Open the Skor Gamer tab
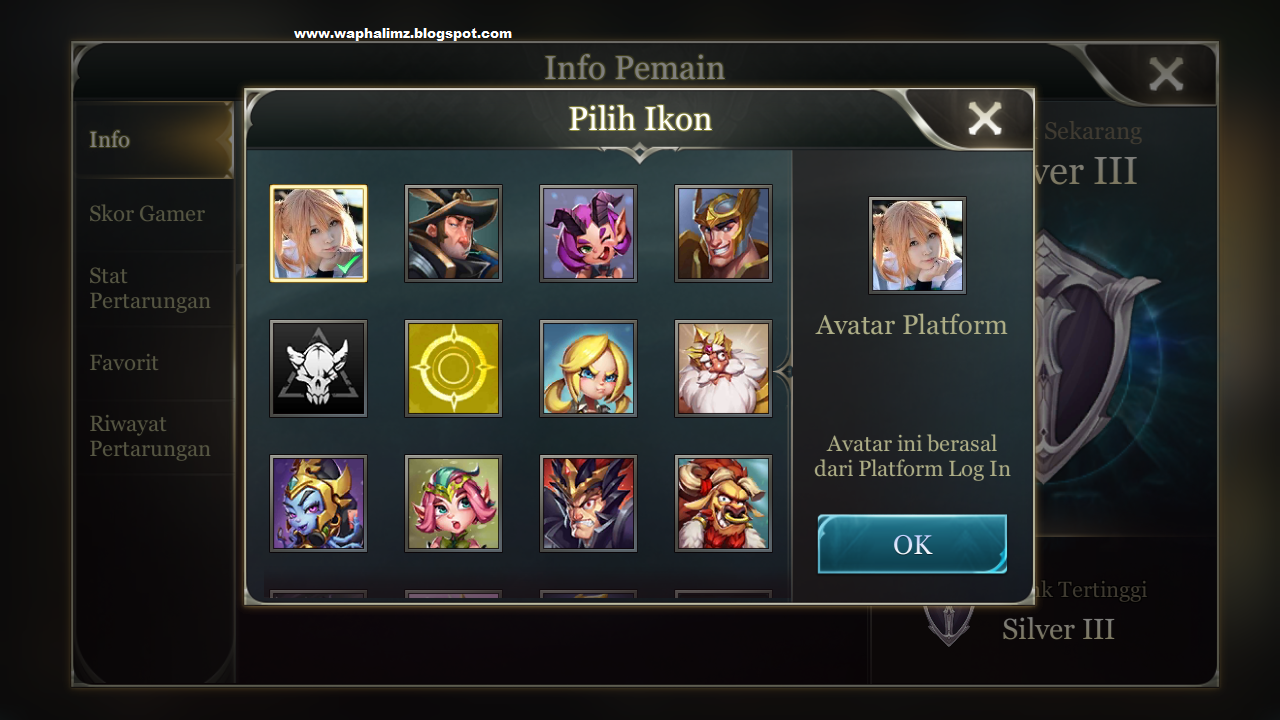The width and height of the screenshot is (1280, 720). 147,214
